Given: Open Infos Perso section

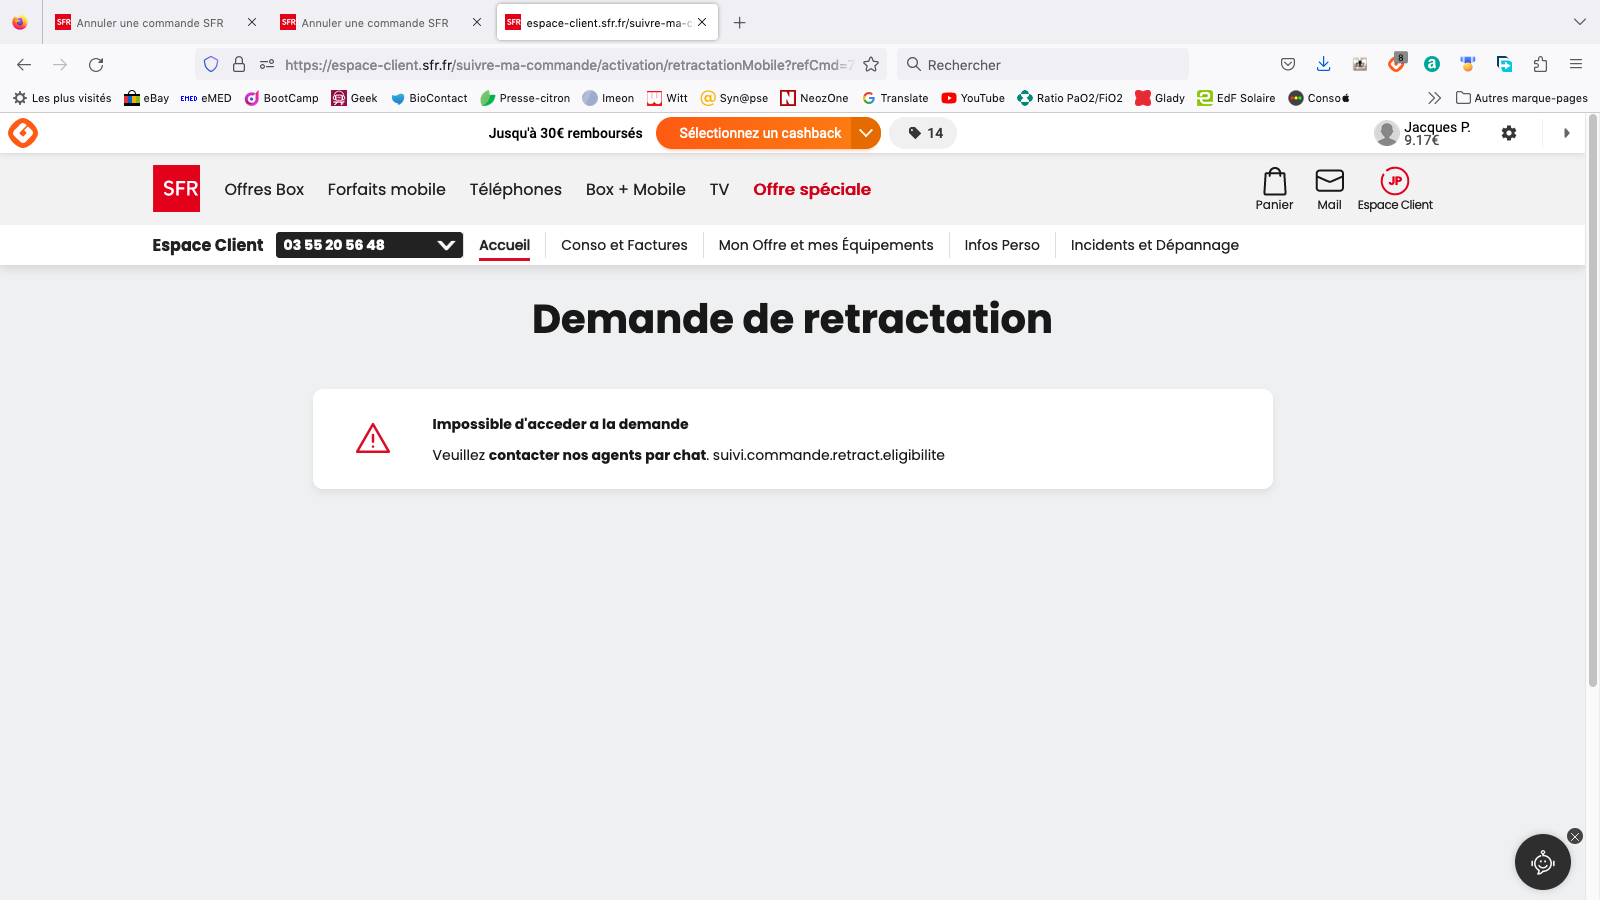Looking at the screenshot, I should pyautogui.click(x=1001, y=245).
